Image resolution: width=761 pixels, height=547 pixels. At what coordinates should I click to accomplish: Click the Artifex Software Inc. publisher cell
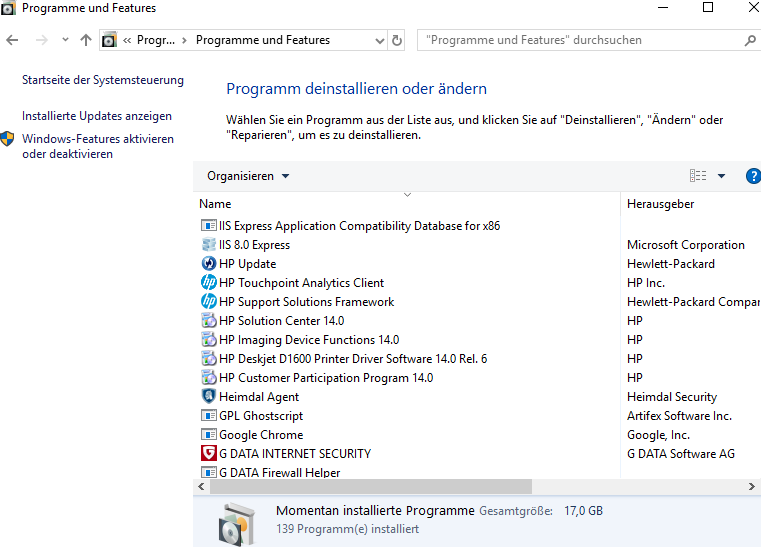679,415
